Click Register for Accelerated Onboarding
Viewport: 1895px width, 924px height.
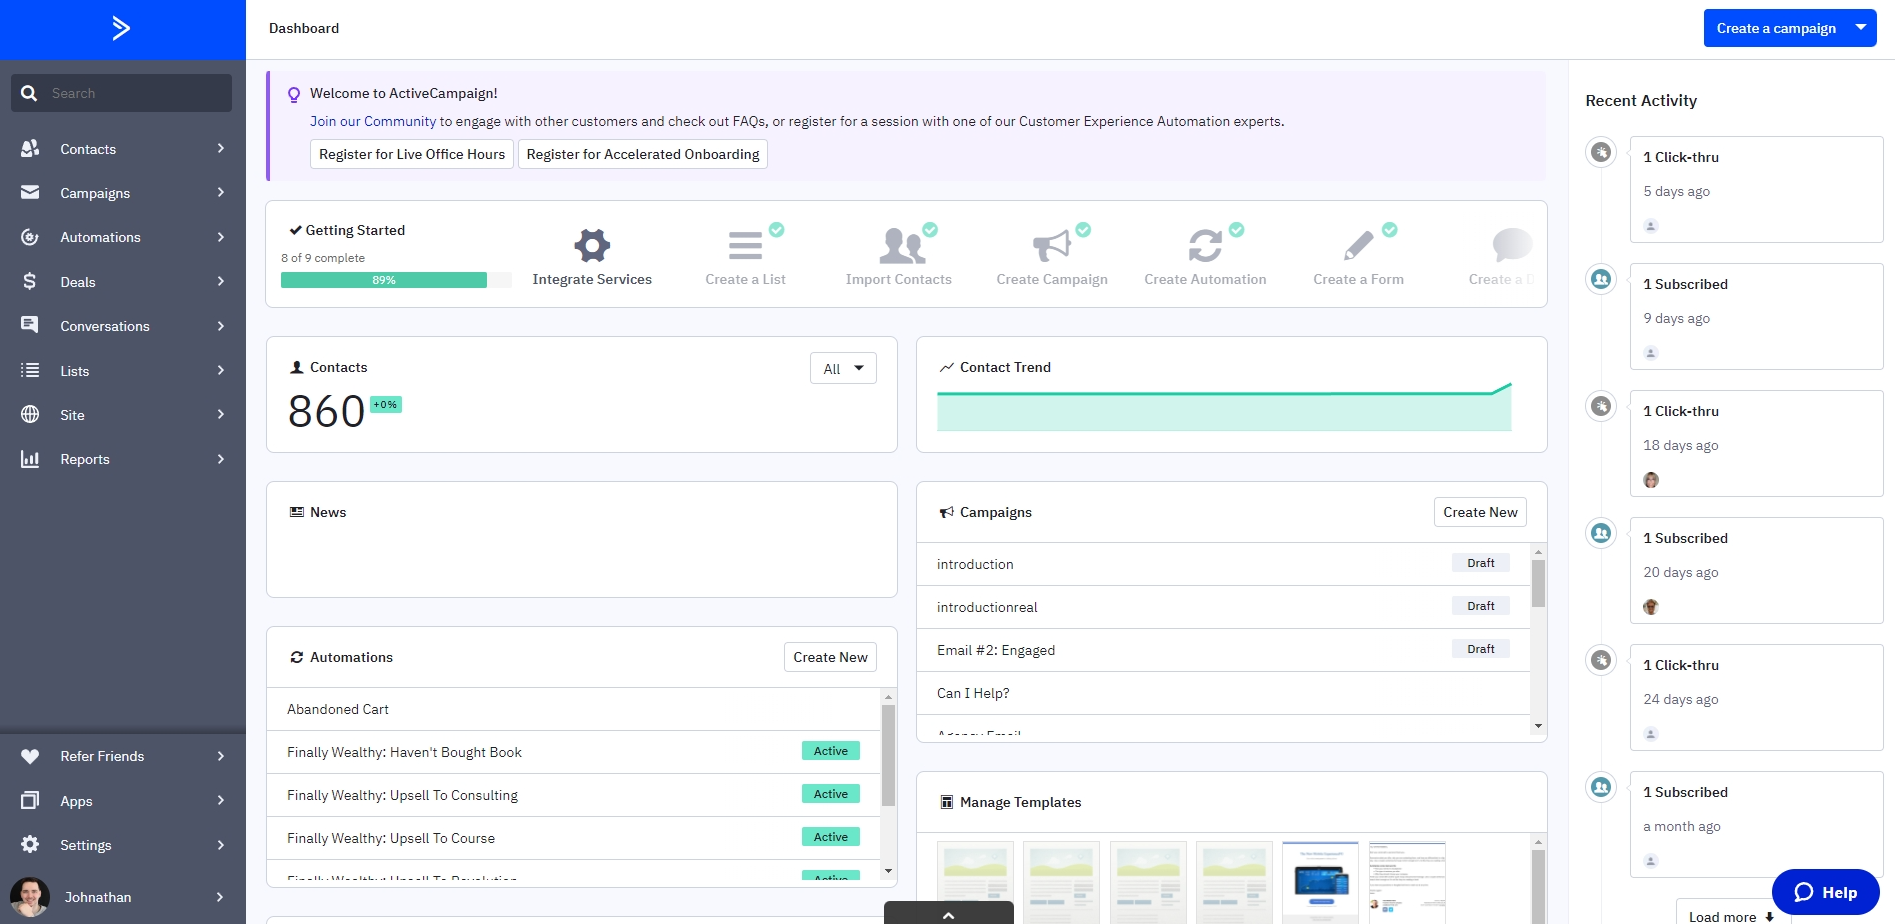point(643,154)
